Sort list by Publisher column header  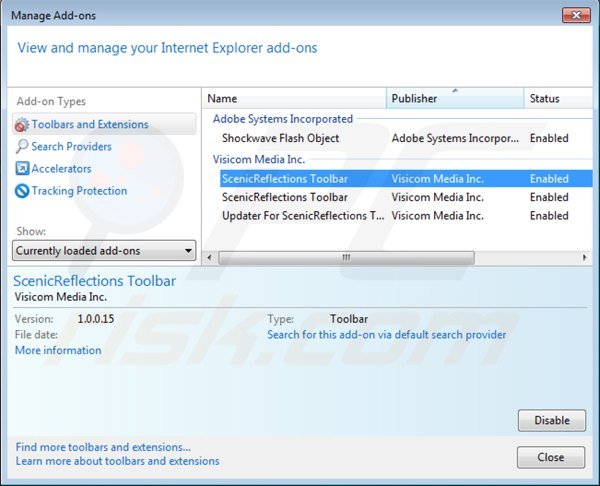click(x=455, y=99)
